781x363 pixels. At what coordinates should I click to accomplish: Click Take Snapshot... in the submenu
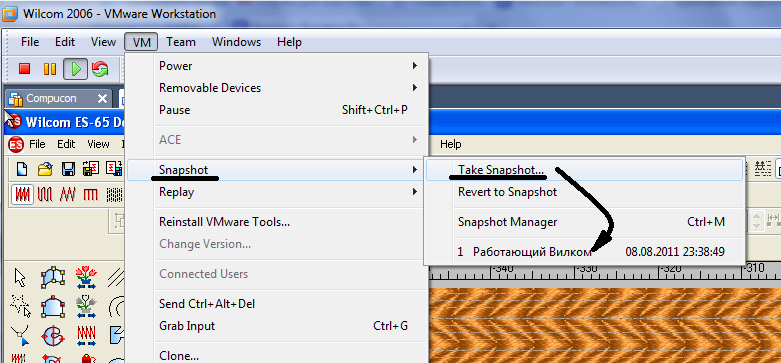tap(585, 170)
